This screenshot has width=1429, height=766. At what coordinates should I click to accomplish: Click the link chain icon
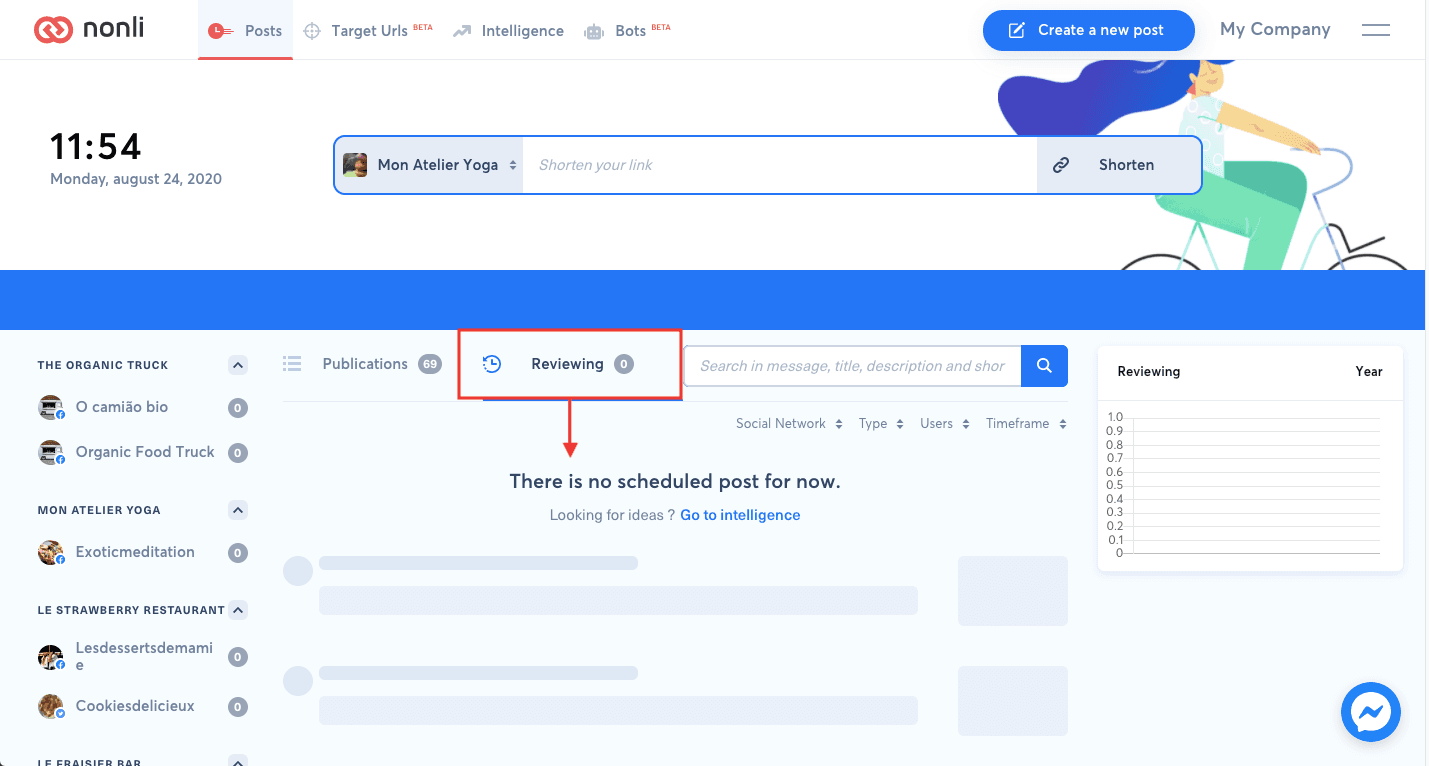[x=1062, y=165]
